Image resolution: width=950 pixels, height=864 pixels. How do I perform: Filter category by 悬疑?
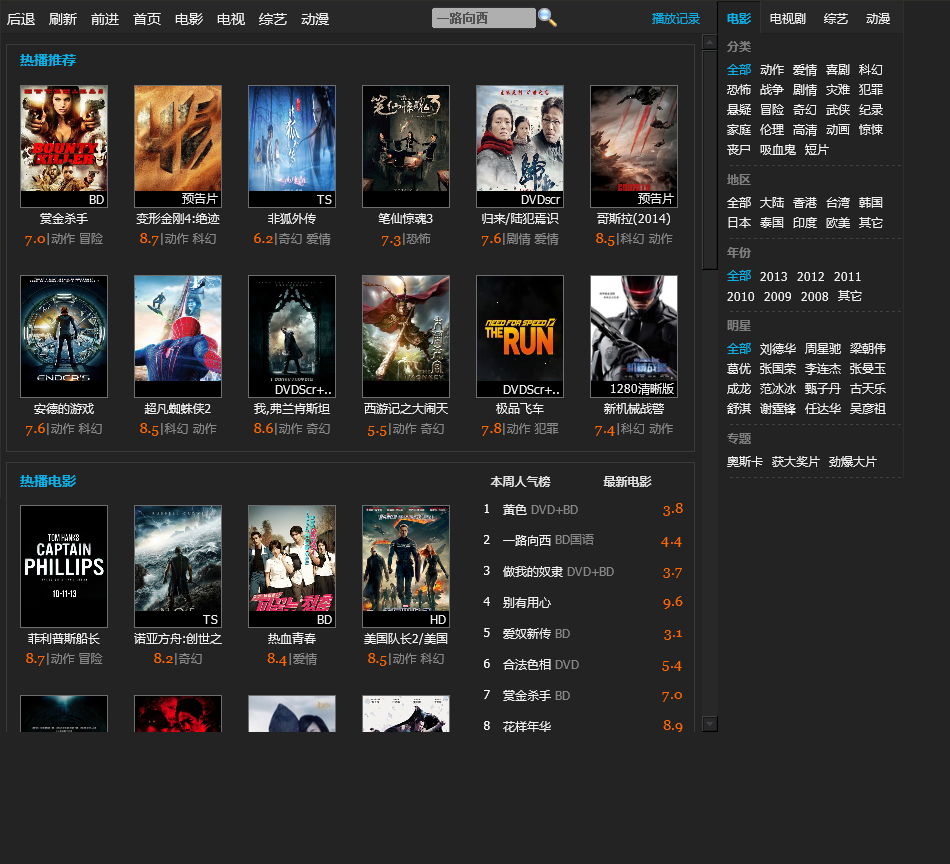[x=739, y=110]
